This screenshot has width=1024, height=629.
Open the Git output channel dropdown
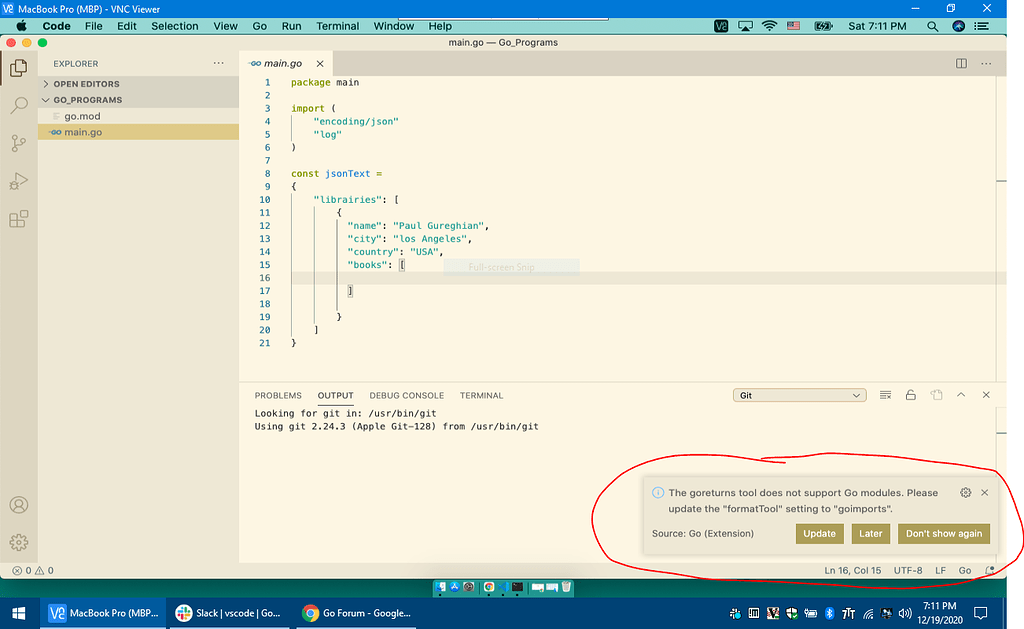tap(799, 395)
